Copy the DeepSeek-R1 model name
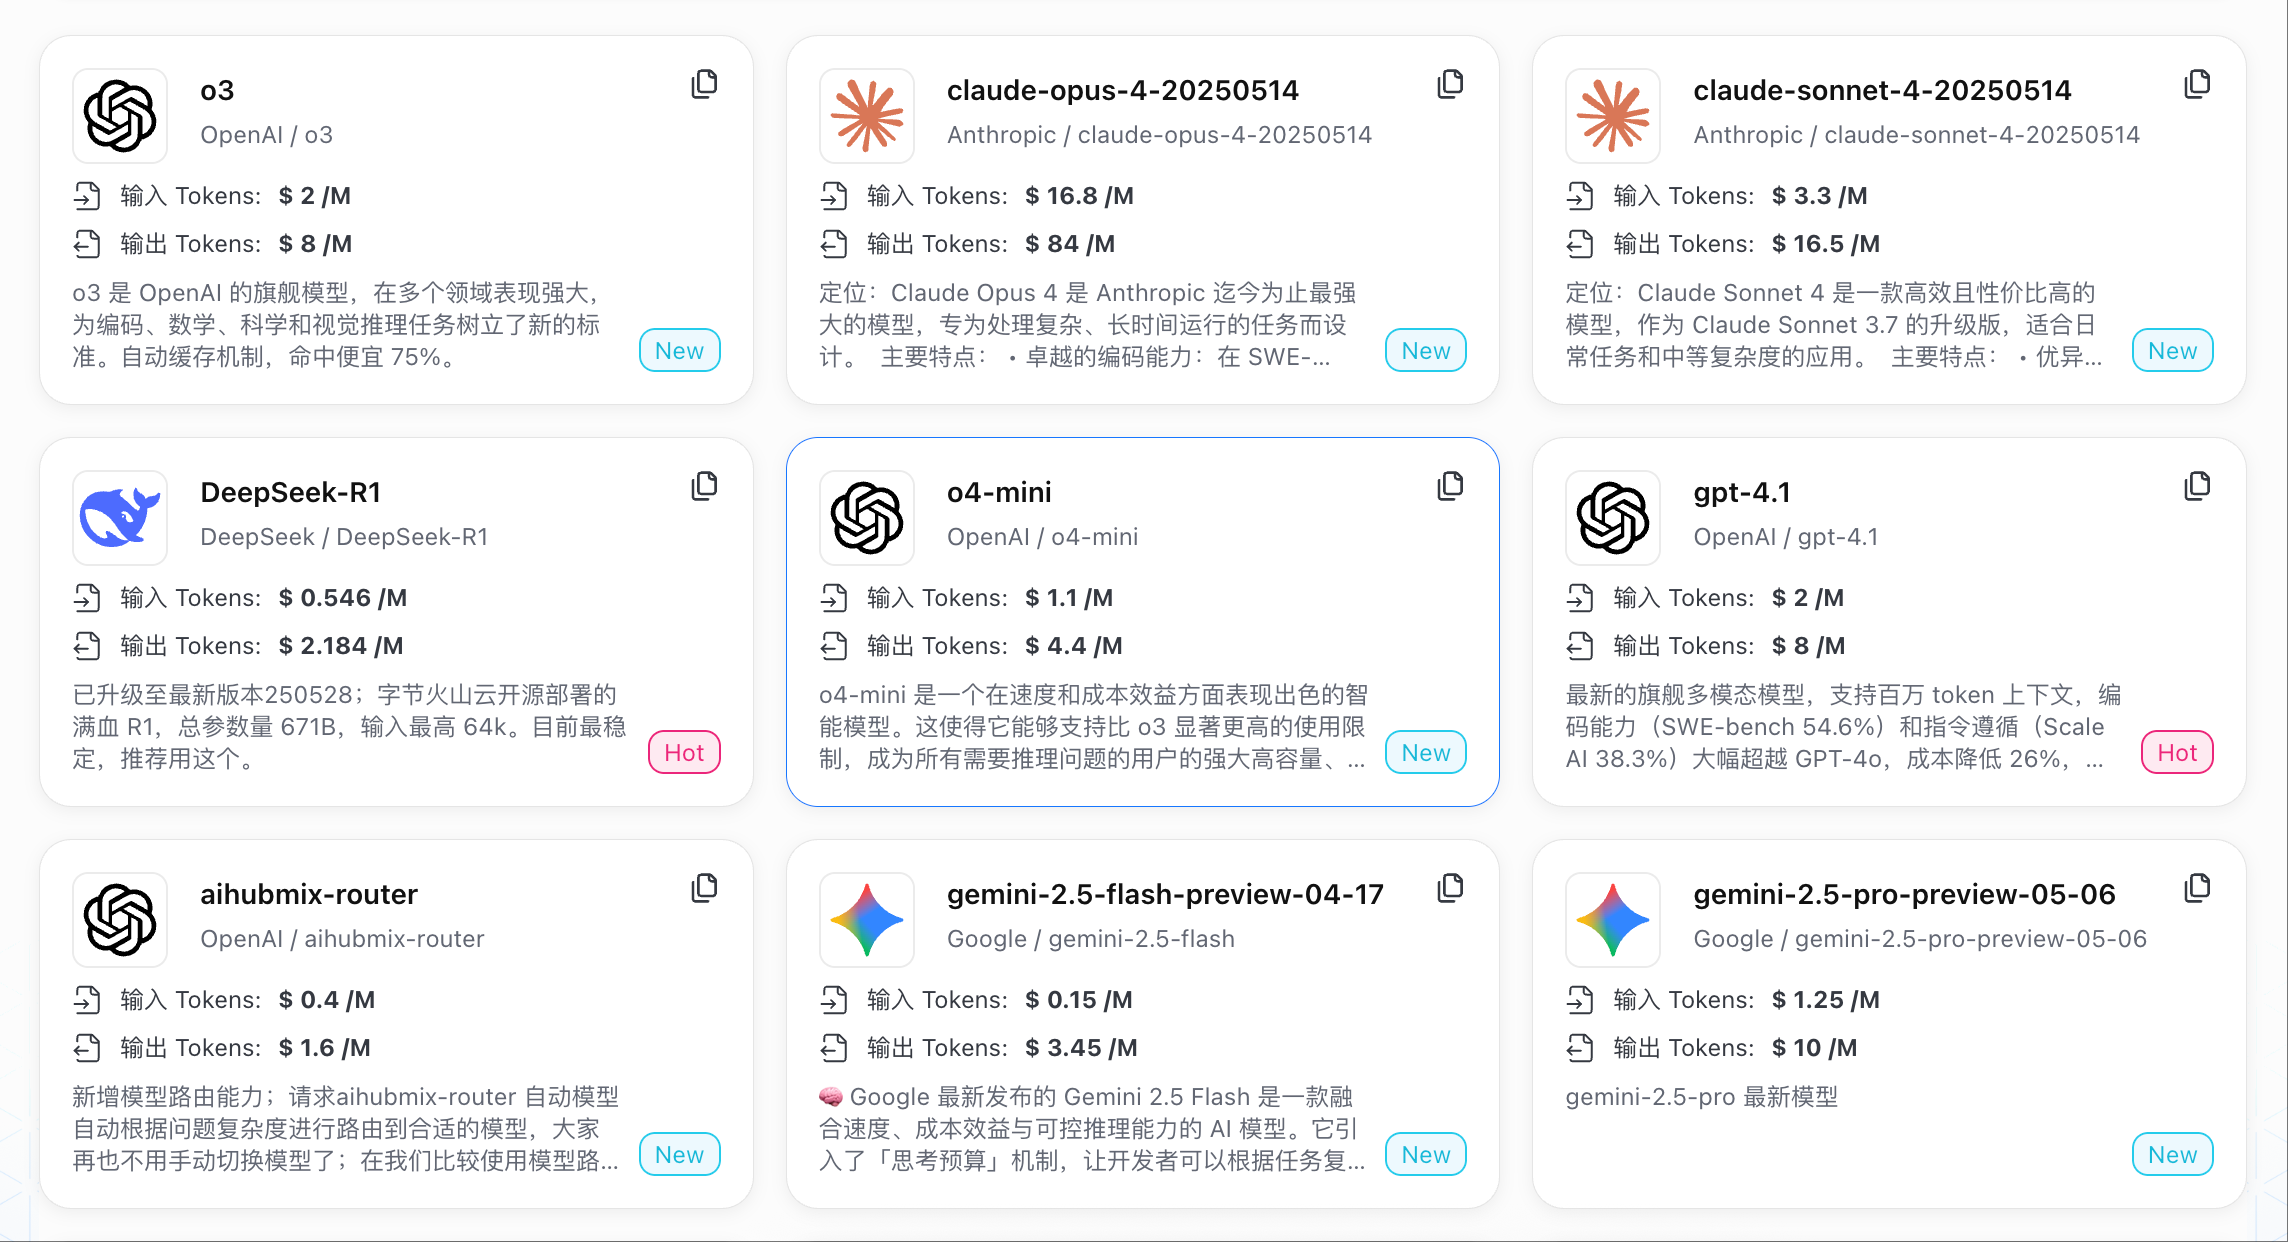The width and height of the screenshot is (2288, 1242). tap(704, 486)
